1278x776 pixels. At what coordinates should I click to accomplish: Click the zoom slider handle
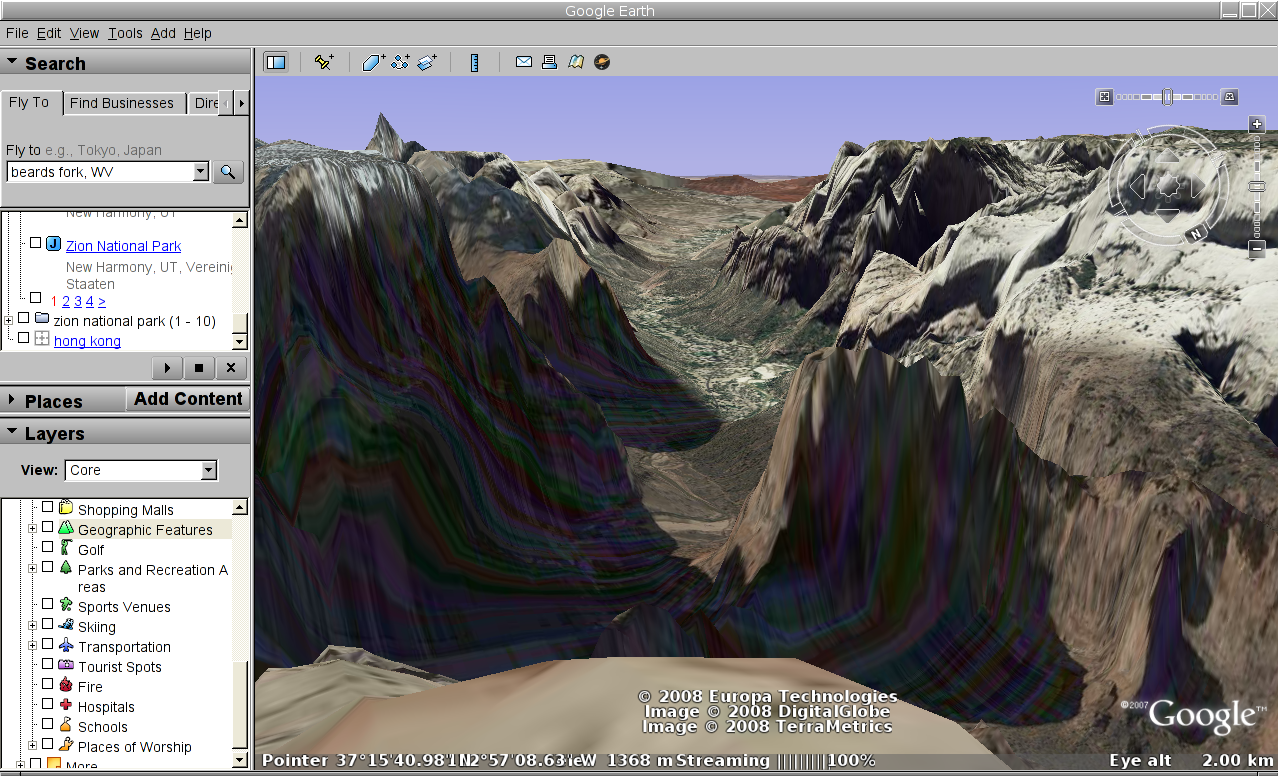pyautogui.click(x=1257, y=187)
